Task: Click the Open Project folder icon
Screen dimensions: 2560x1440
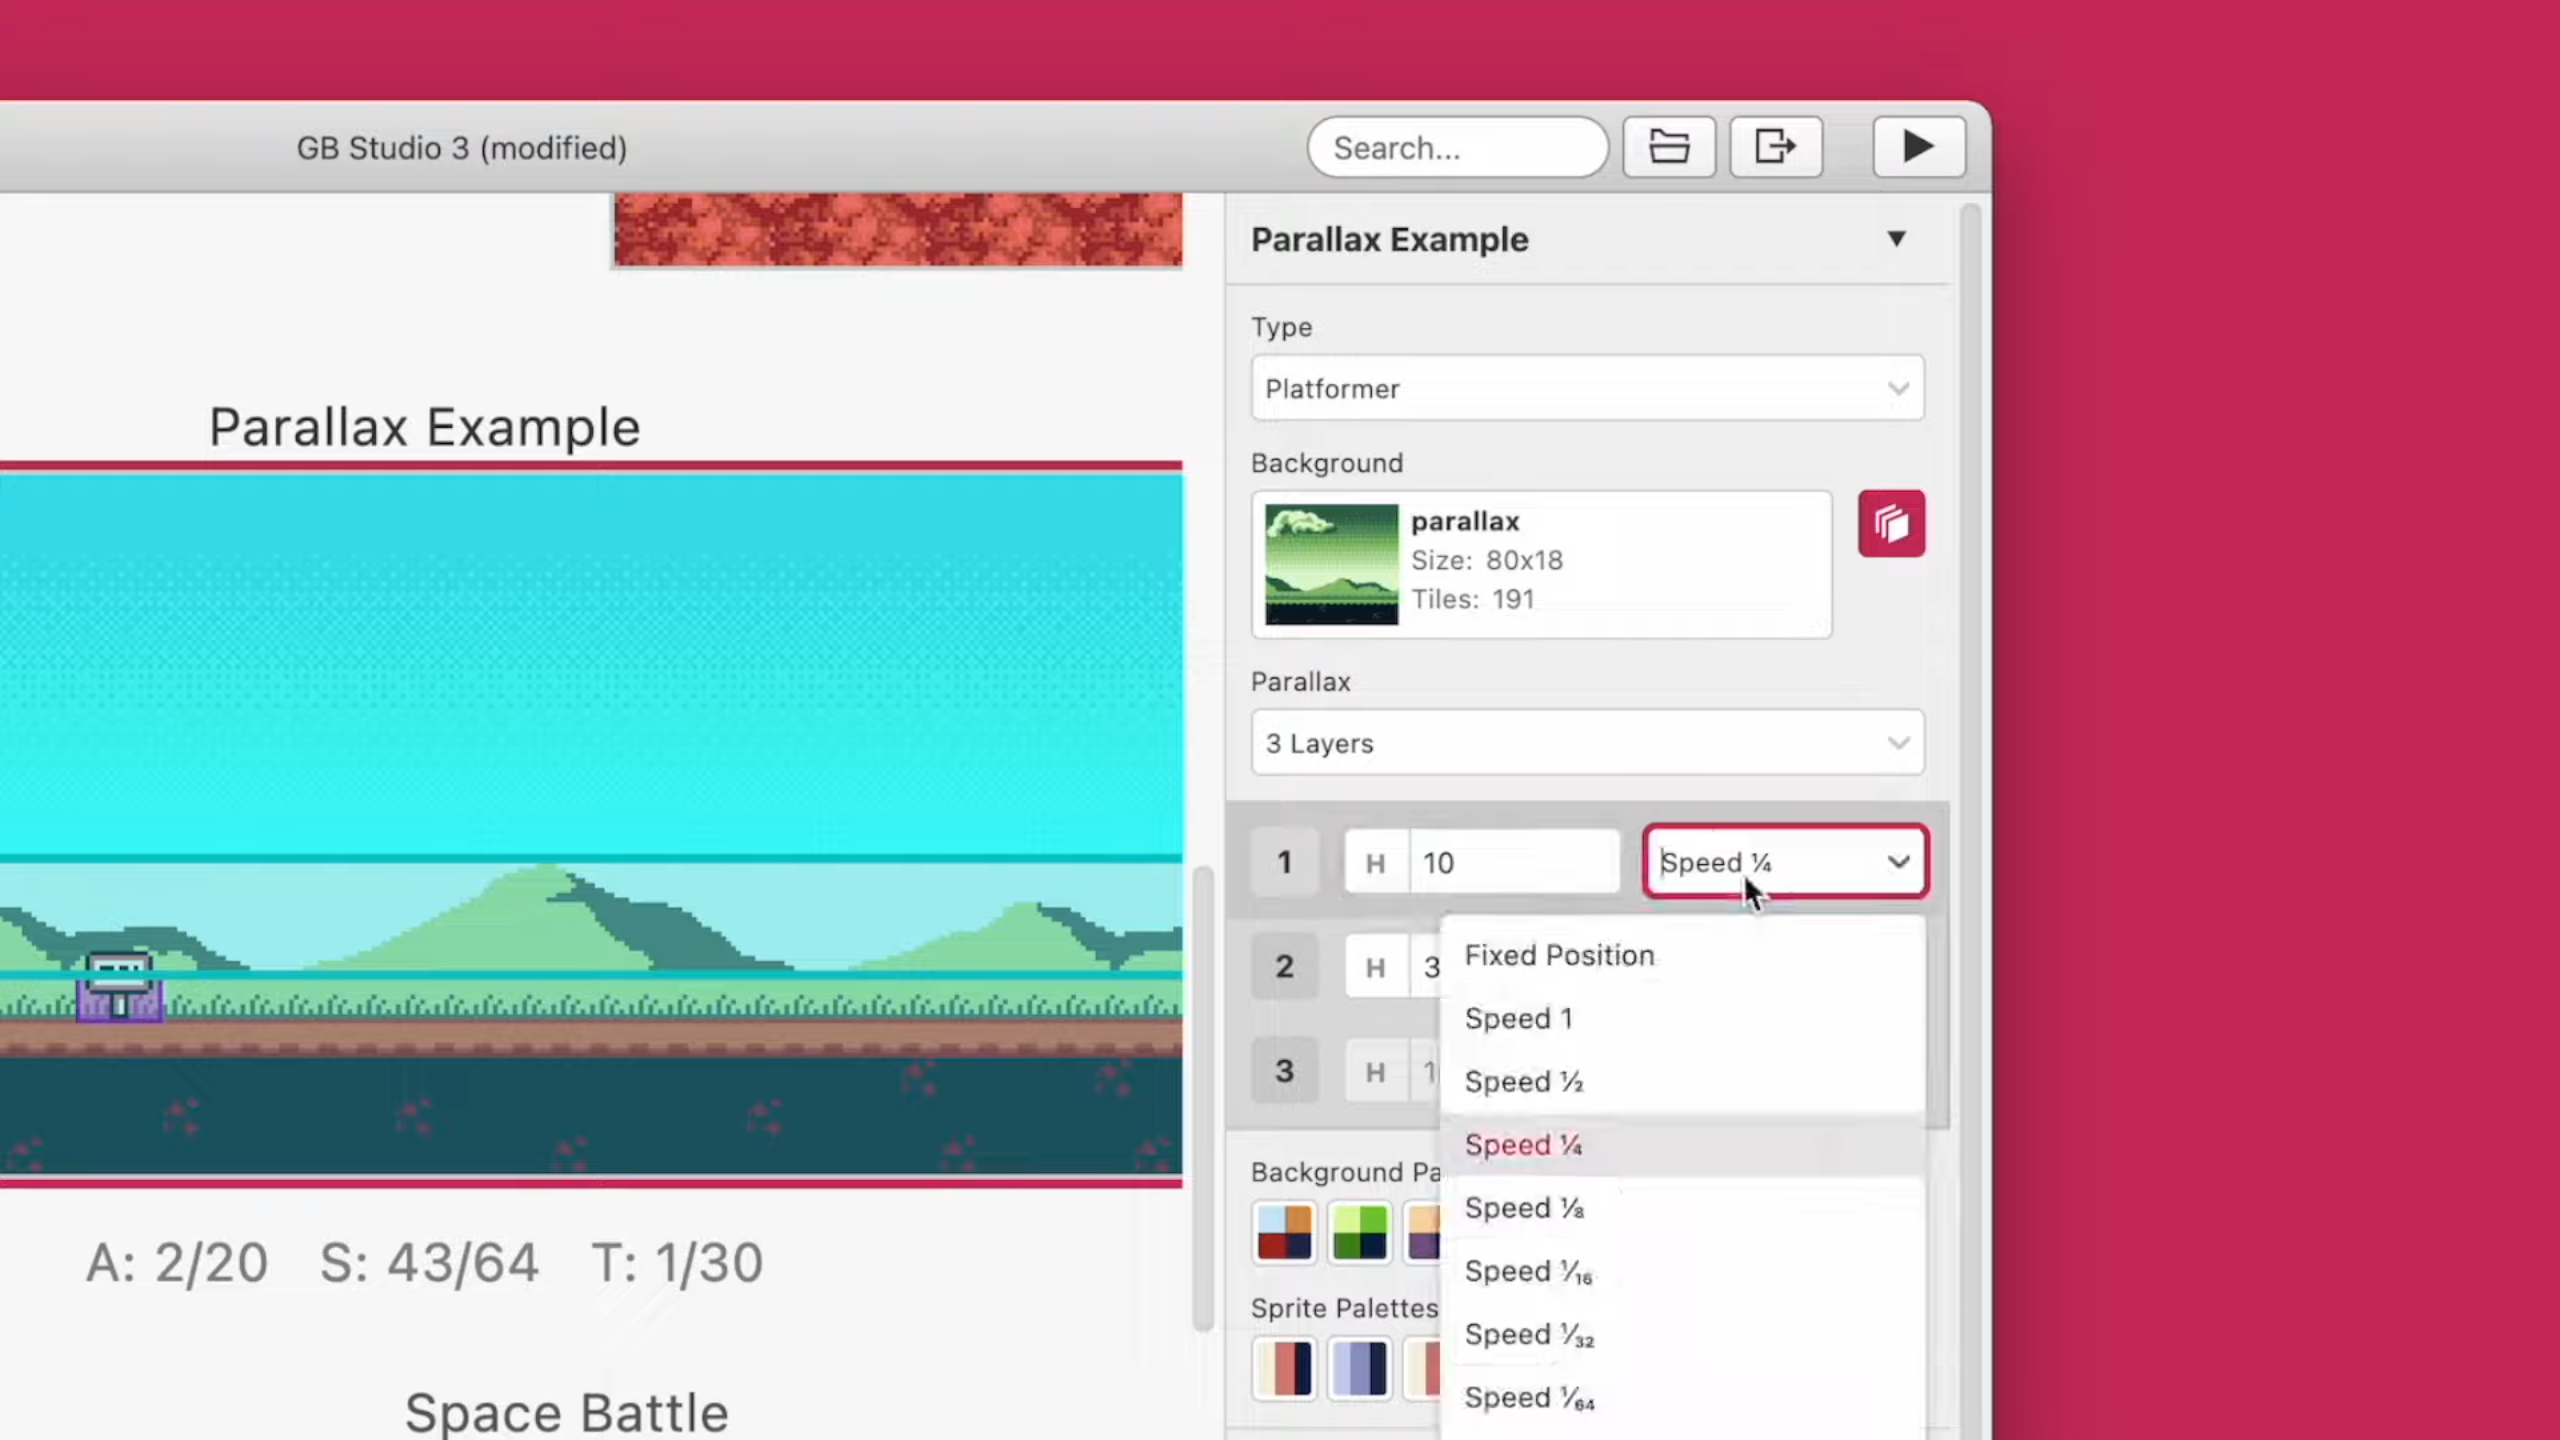Action: click(1669, 147)
